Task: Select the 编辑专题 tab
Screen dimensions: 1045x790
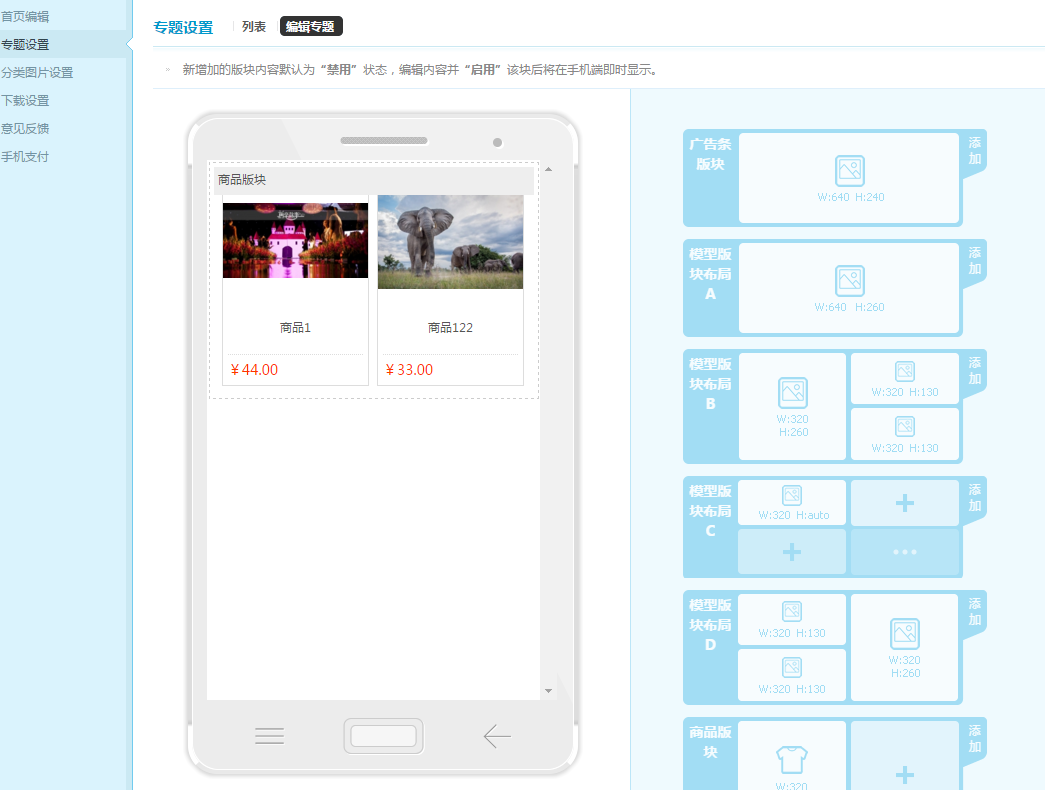Action: [311, 27]
